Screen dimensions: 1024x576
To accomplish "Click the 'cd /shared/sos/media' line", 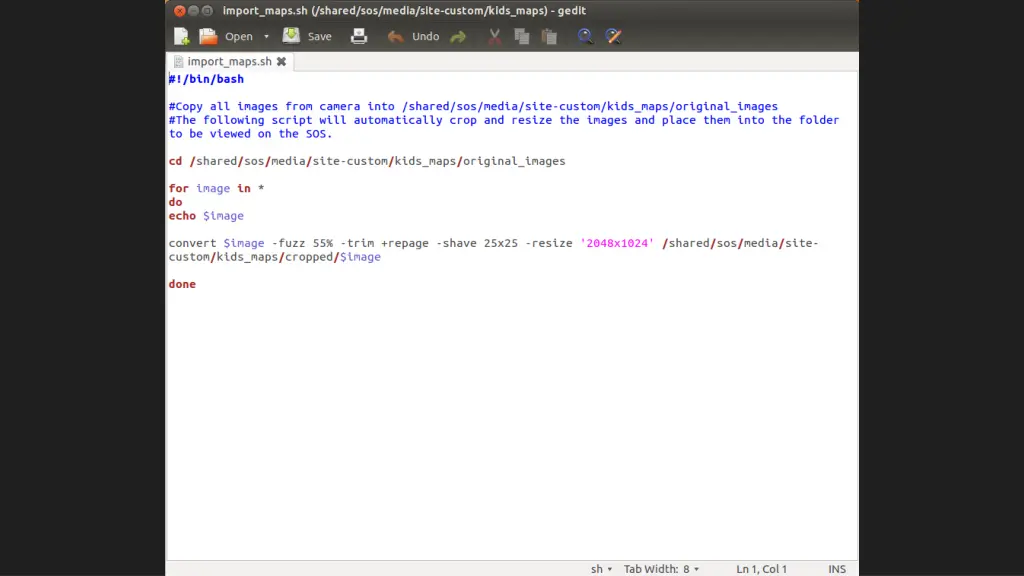I will click(x=367, y=161).
